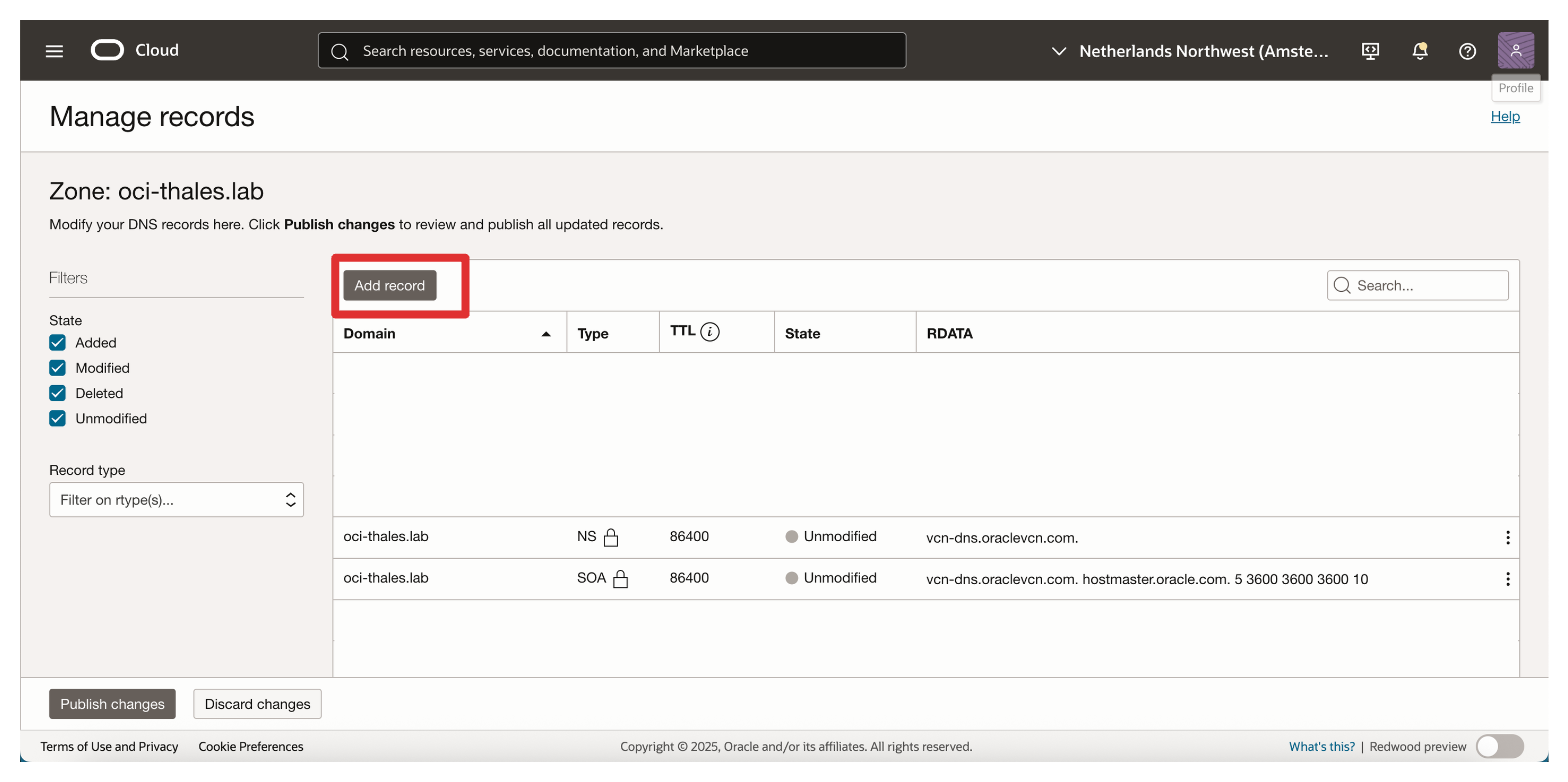Click the help question mark icon

[1467, 51]
